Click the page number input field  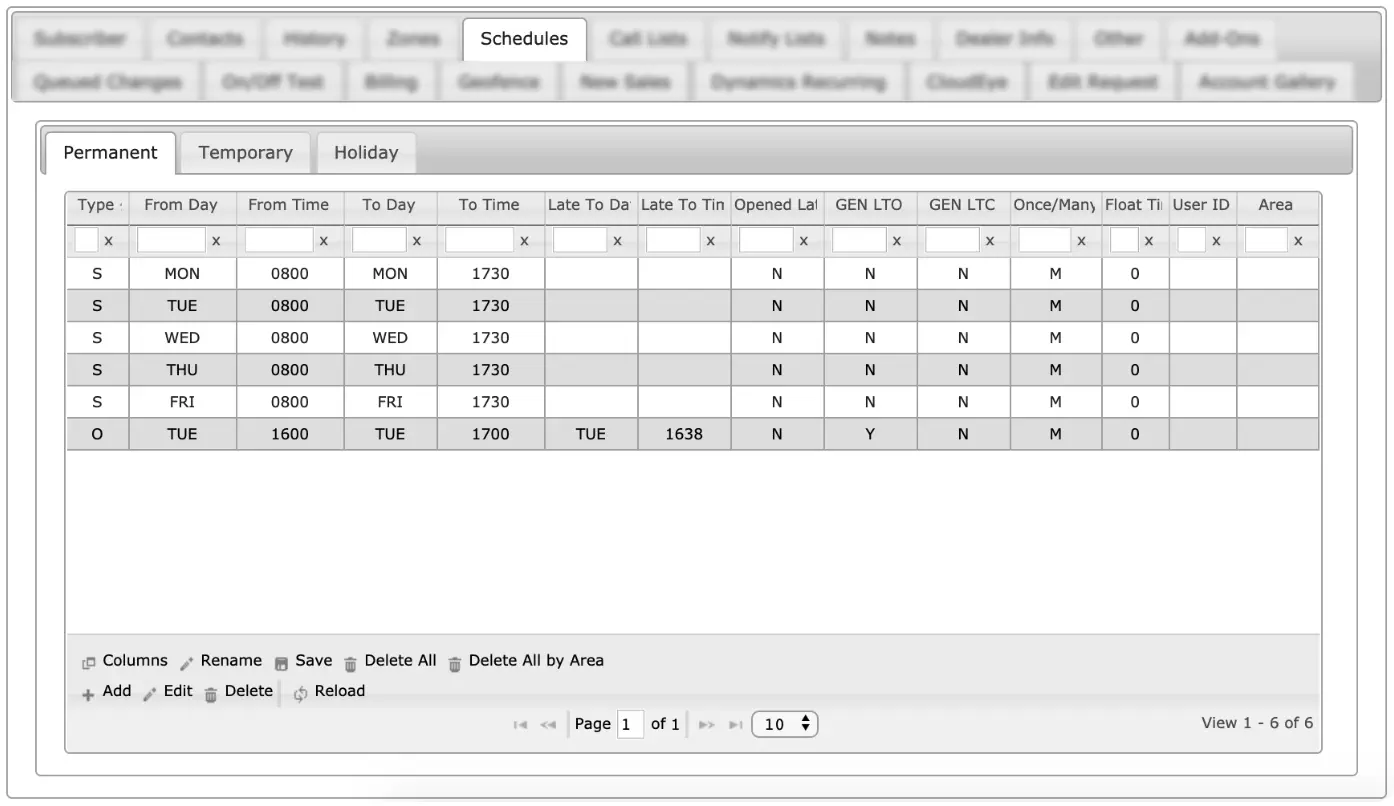coord(630,725)
